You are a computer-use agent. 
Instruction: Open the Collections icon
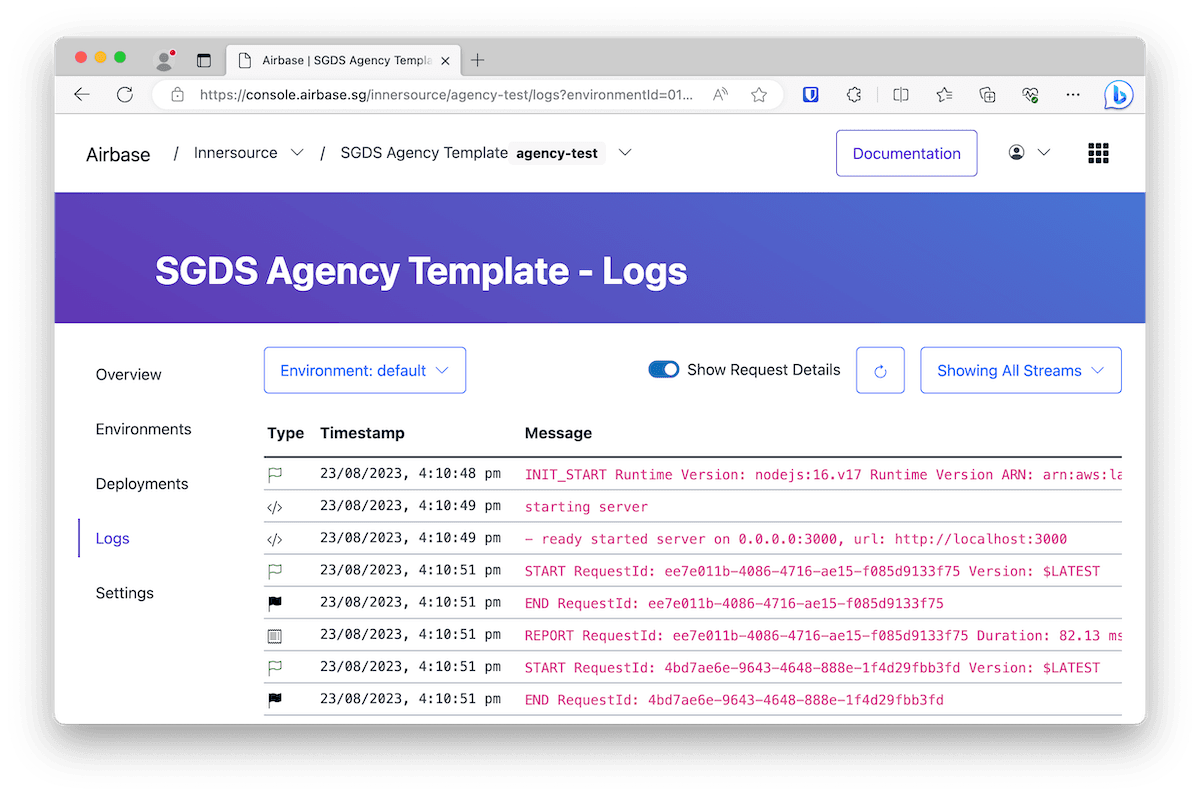[987, 95]
